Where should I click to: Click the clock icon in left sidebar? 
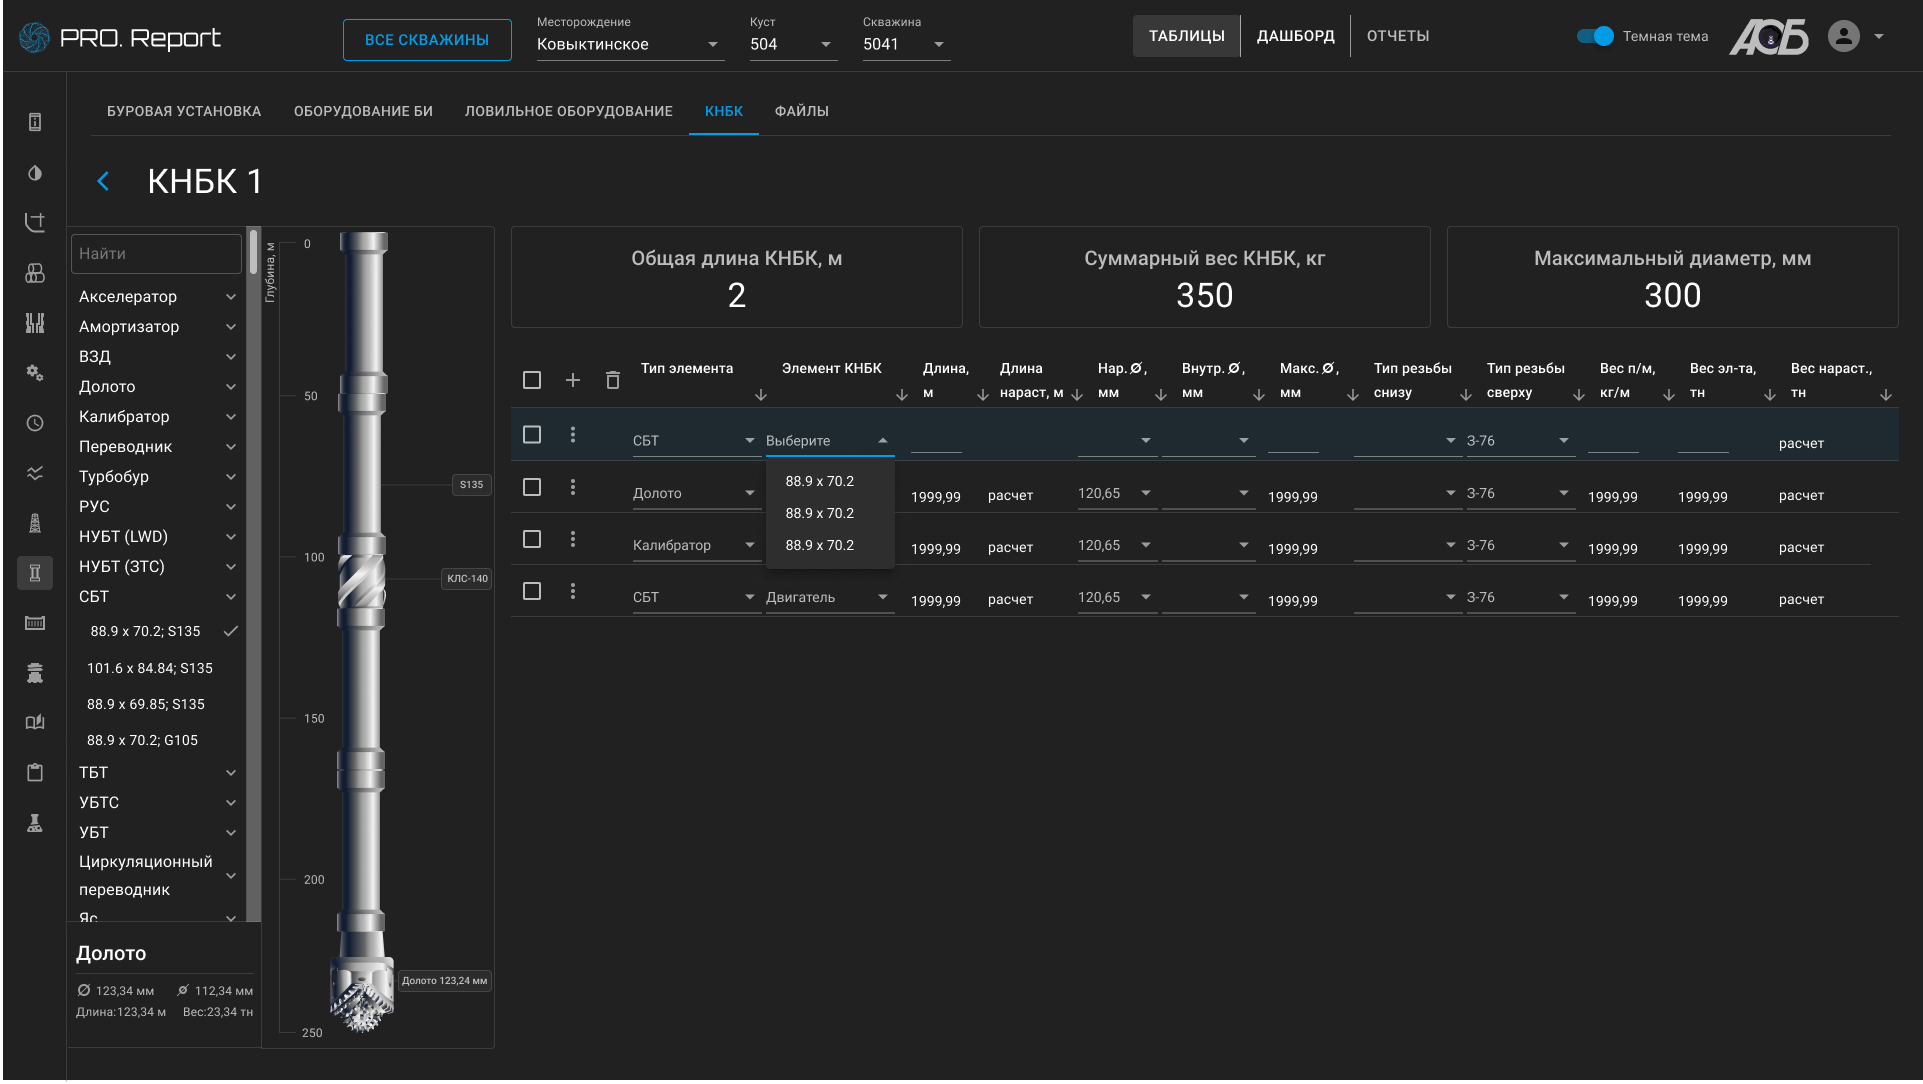[x=35, y=423]
